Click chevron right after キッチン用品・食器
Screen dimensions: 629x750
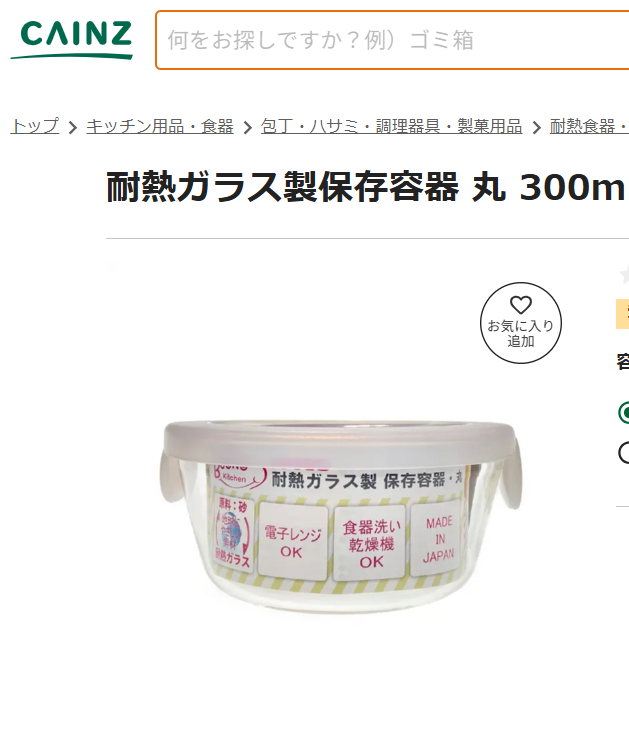(x=247, y=127)
